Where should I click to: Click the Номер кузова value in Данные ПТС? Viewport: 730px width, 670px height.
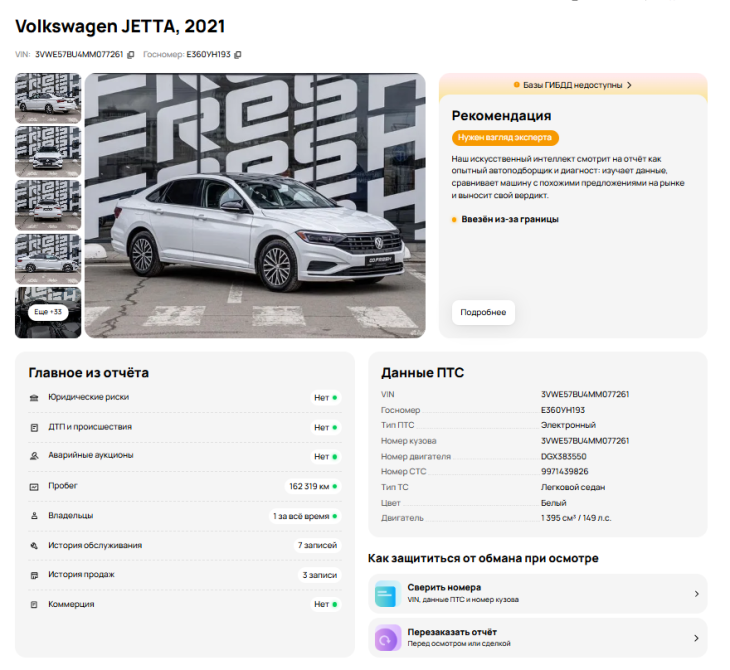click(585, 441)
